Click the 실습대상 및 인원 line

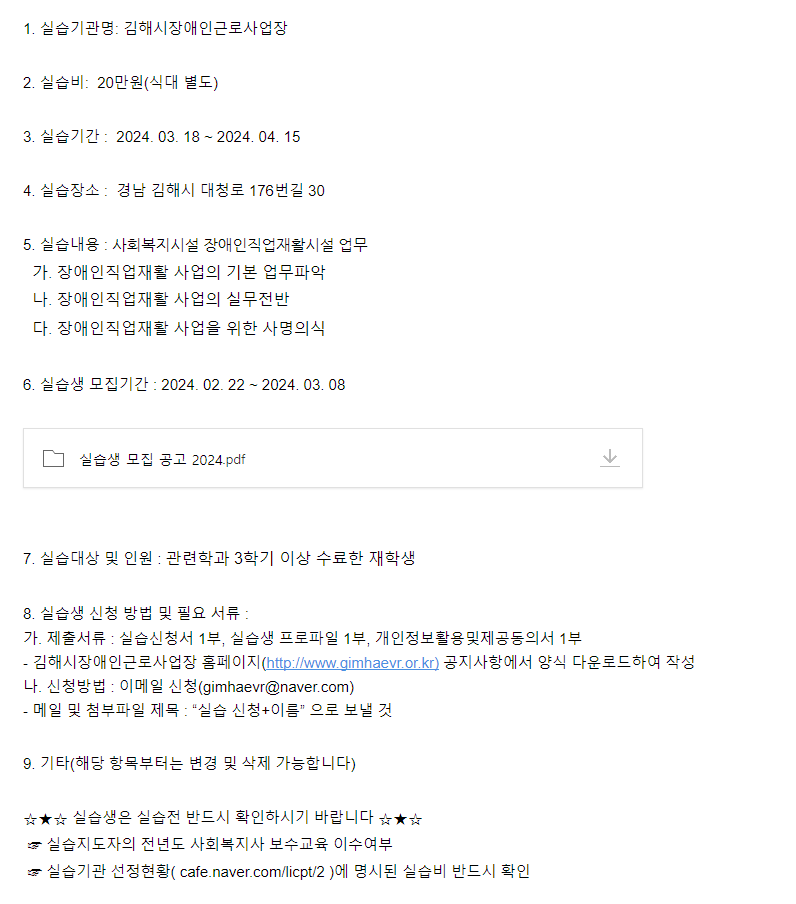coord(218,558)
